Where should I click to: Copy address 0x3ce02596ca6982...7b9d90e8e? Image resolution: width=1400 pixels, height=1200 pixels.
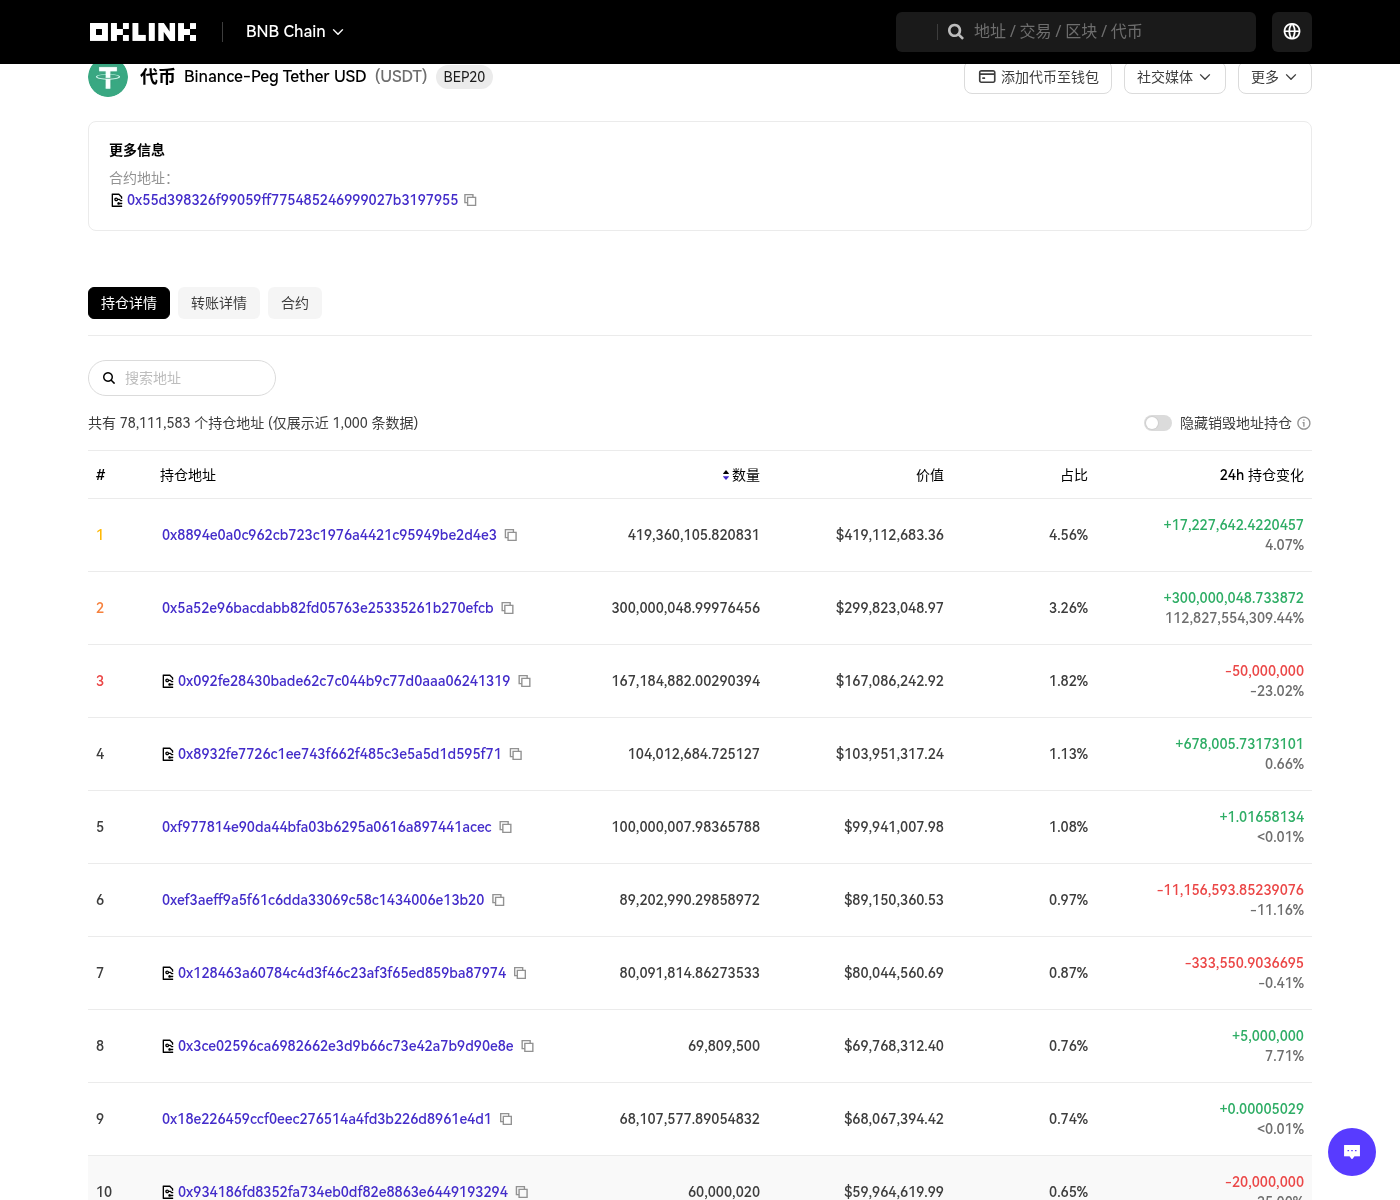528,1046
